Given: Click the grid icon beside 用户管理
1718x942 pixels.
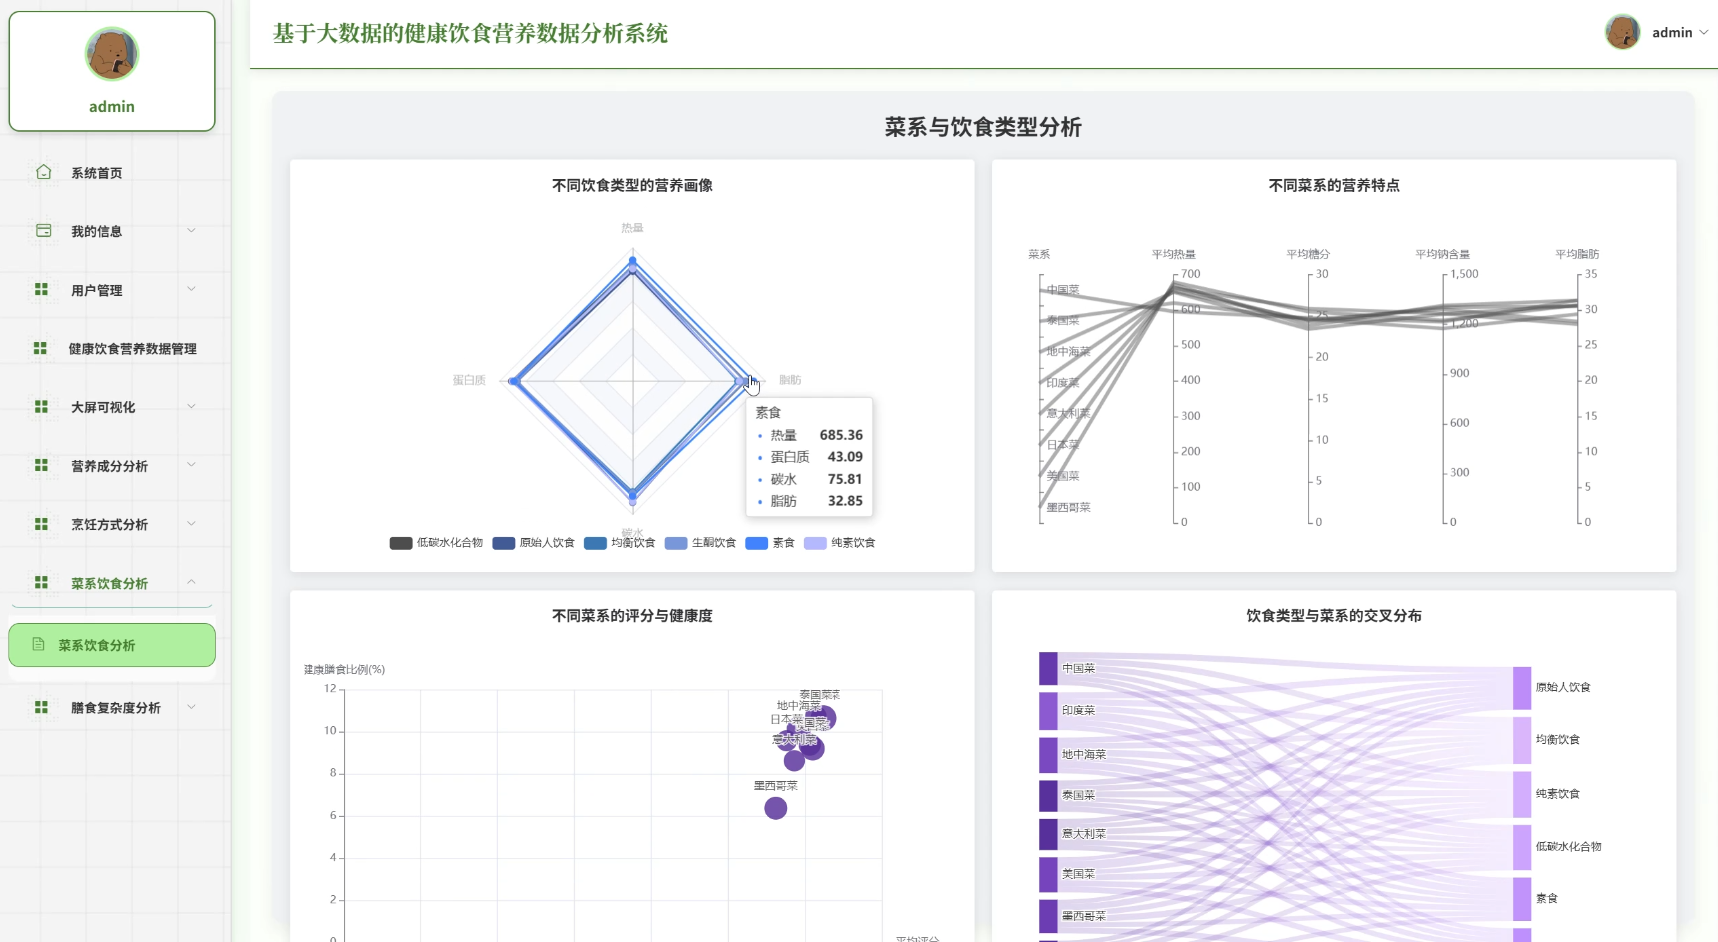Looking at the screenshot, I should click(41, 289).
